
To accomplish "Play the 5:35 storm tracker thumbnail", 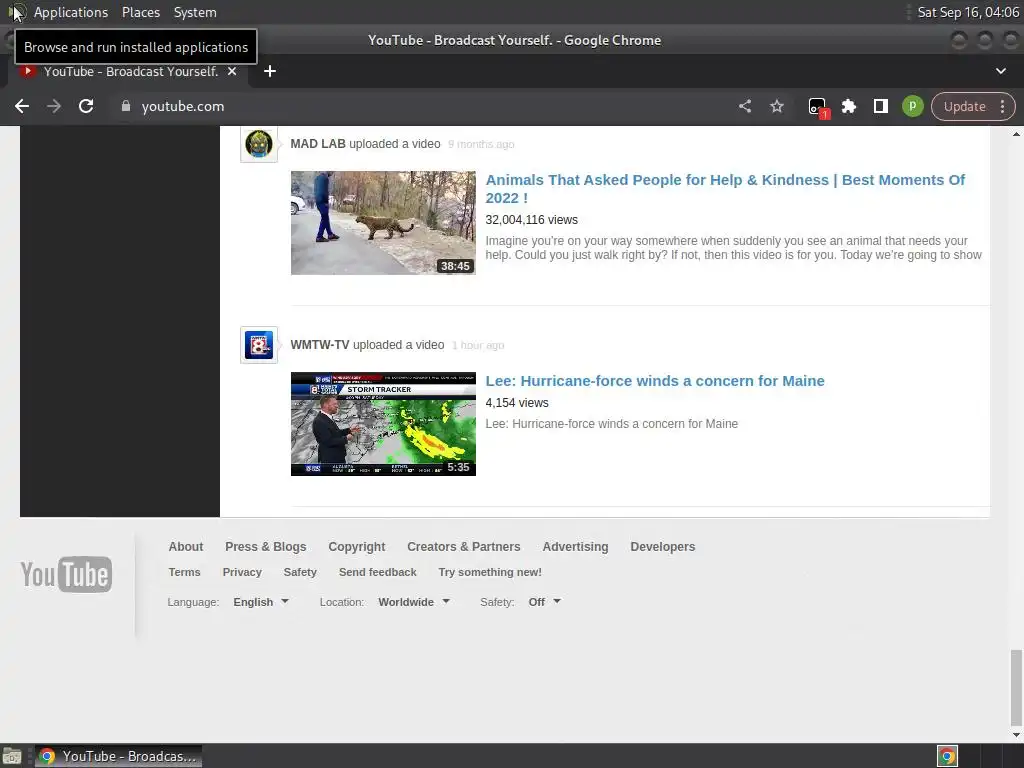I will 383,424.
